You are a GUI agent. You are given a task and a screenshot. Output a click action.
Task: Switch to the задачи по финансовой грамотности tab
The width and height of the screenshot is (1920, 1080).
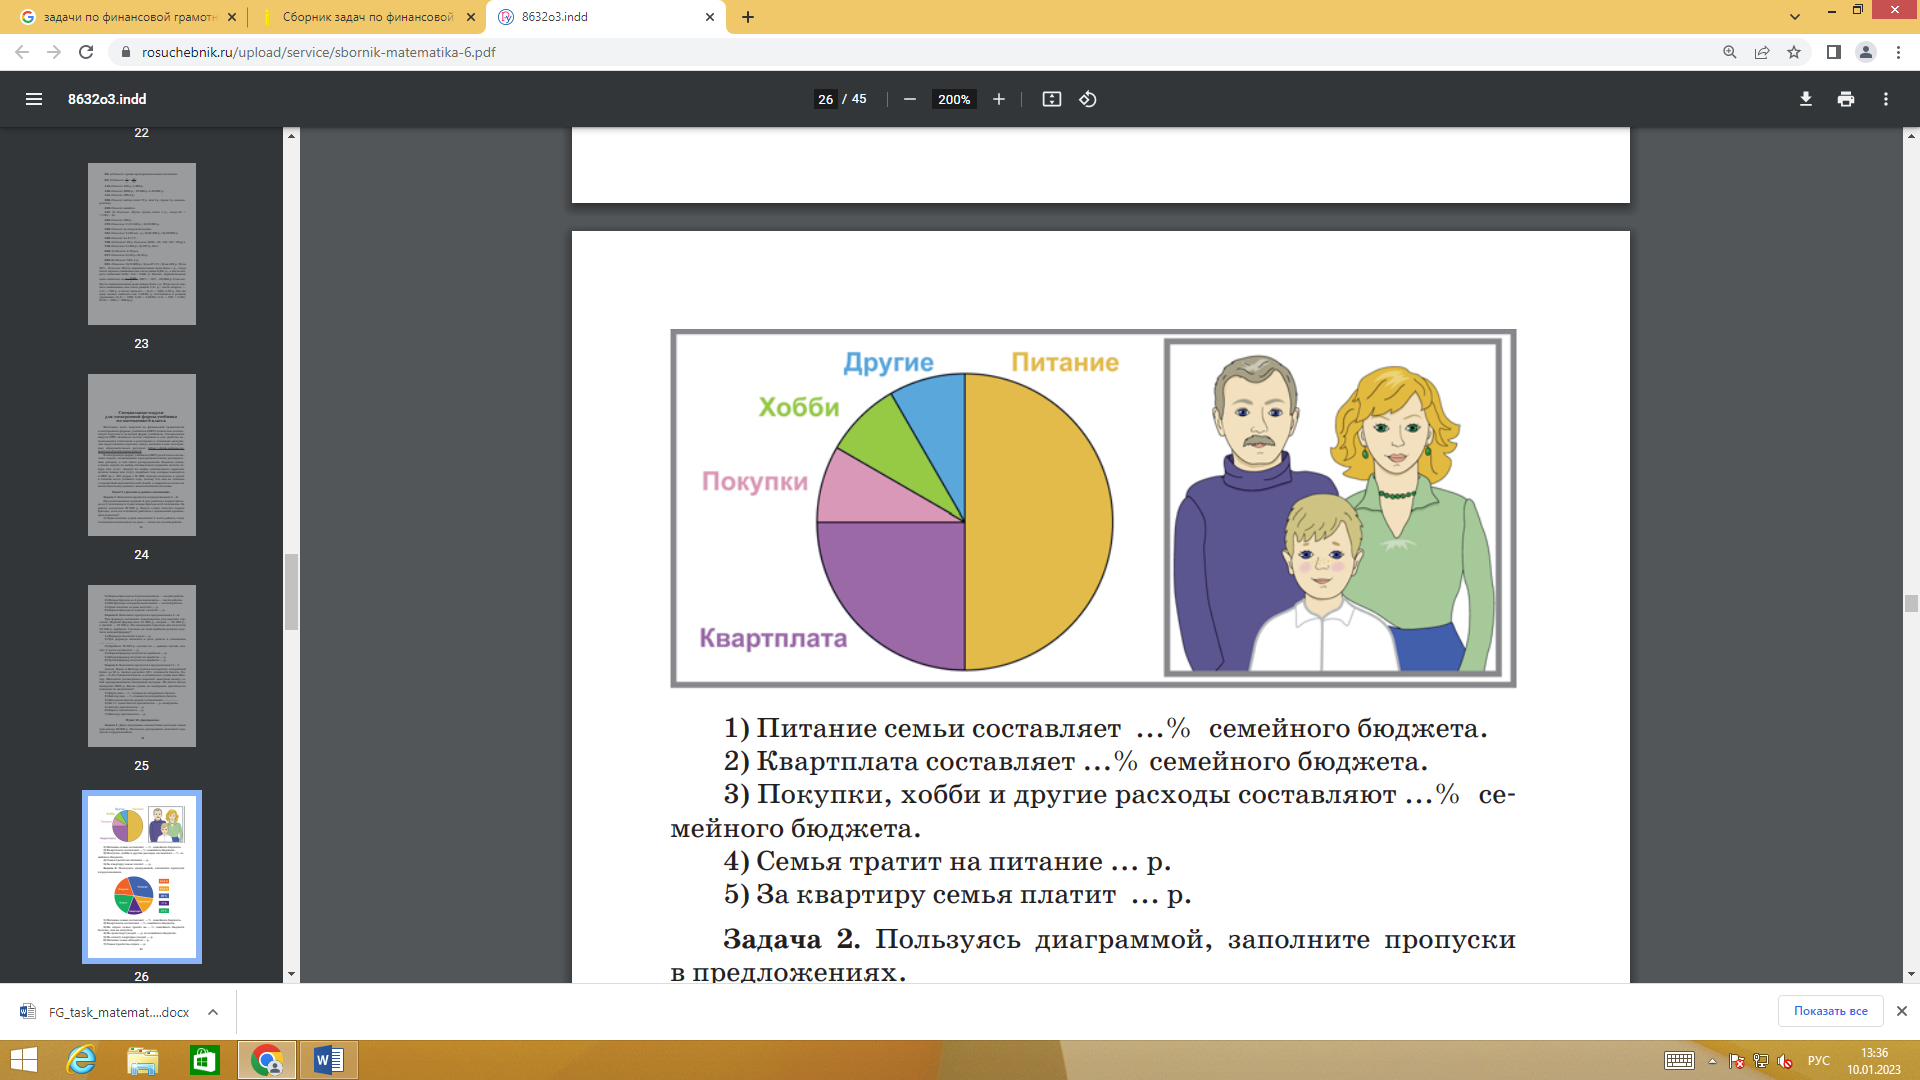pyautogui.click(x=128, y=17)
